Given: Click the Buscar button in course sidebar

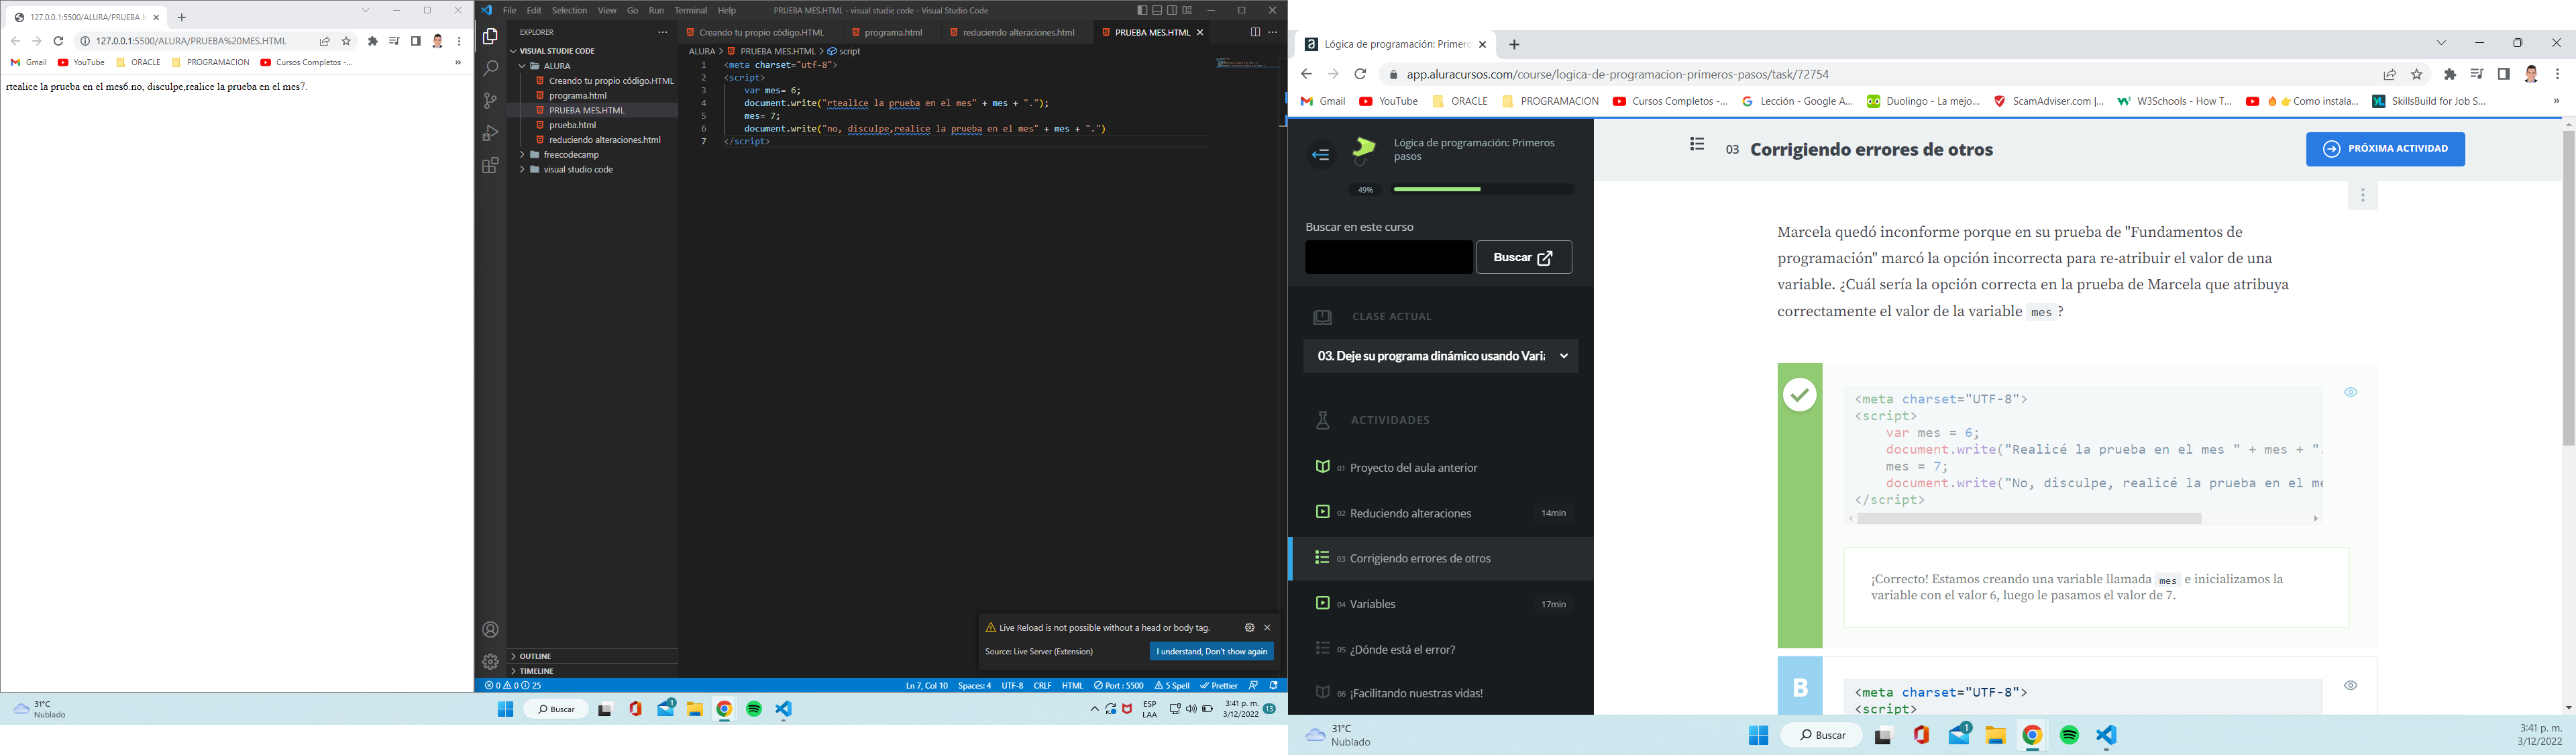Looking at the screenshot, I should click(1523, 257).
